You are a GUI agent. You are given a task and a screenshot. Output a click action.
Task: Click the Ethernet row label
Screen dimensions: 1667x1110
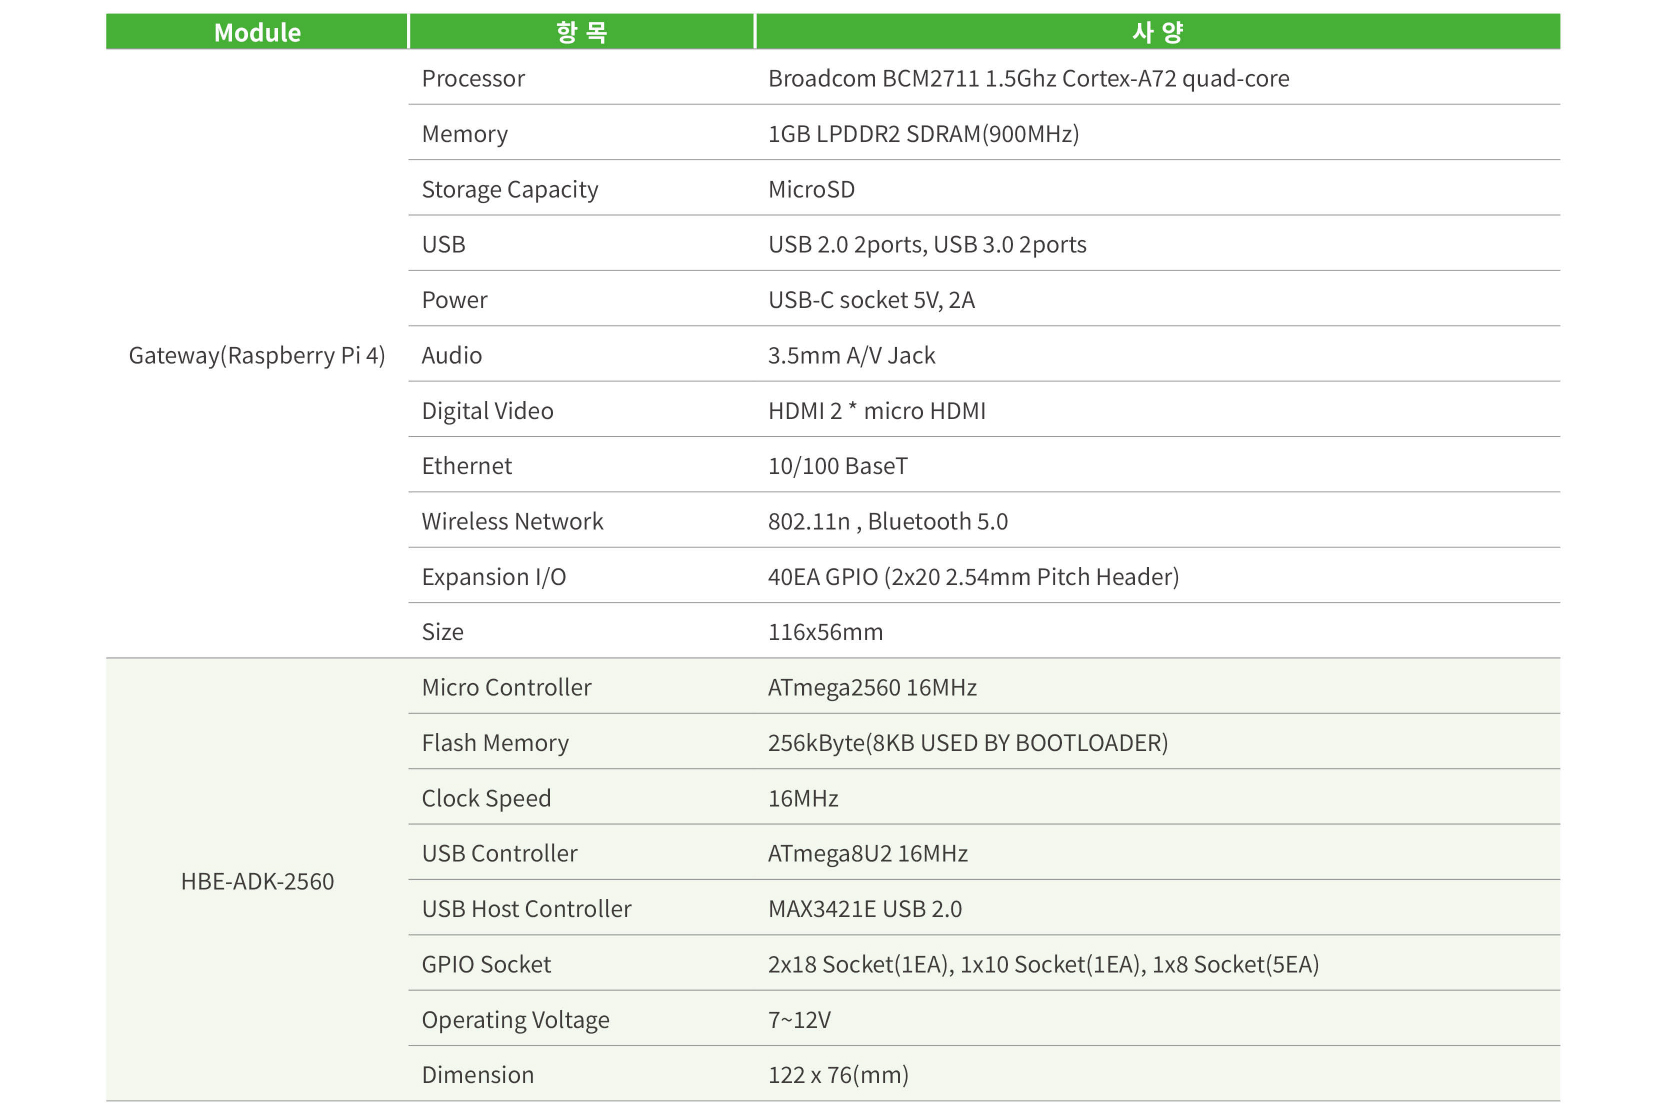[x=467, y=466]
